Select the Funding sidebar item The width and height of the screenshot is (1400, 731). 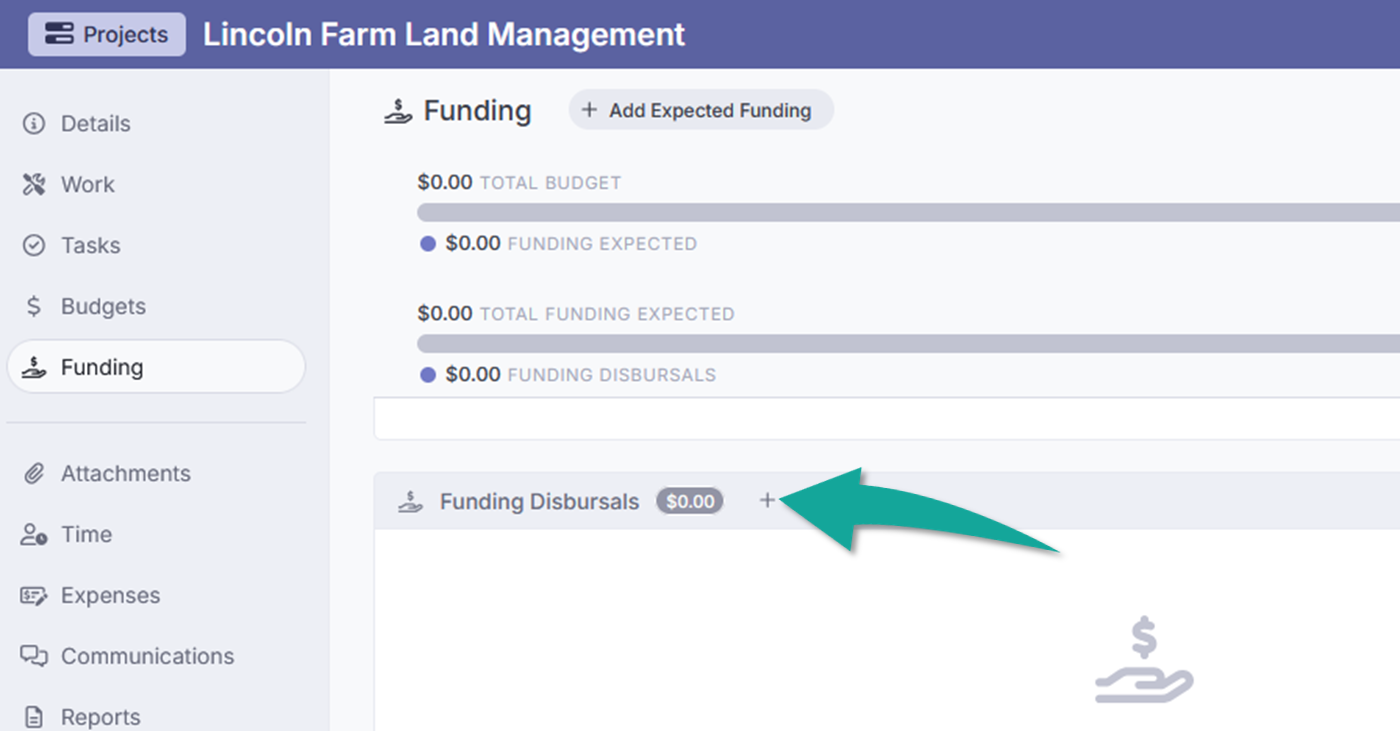155,367
